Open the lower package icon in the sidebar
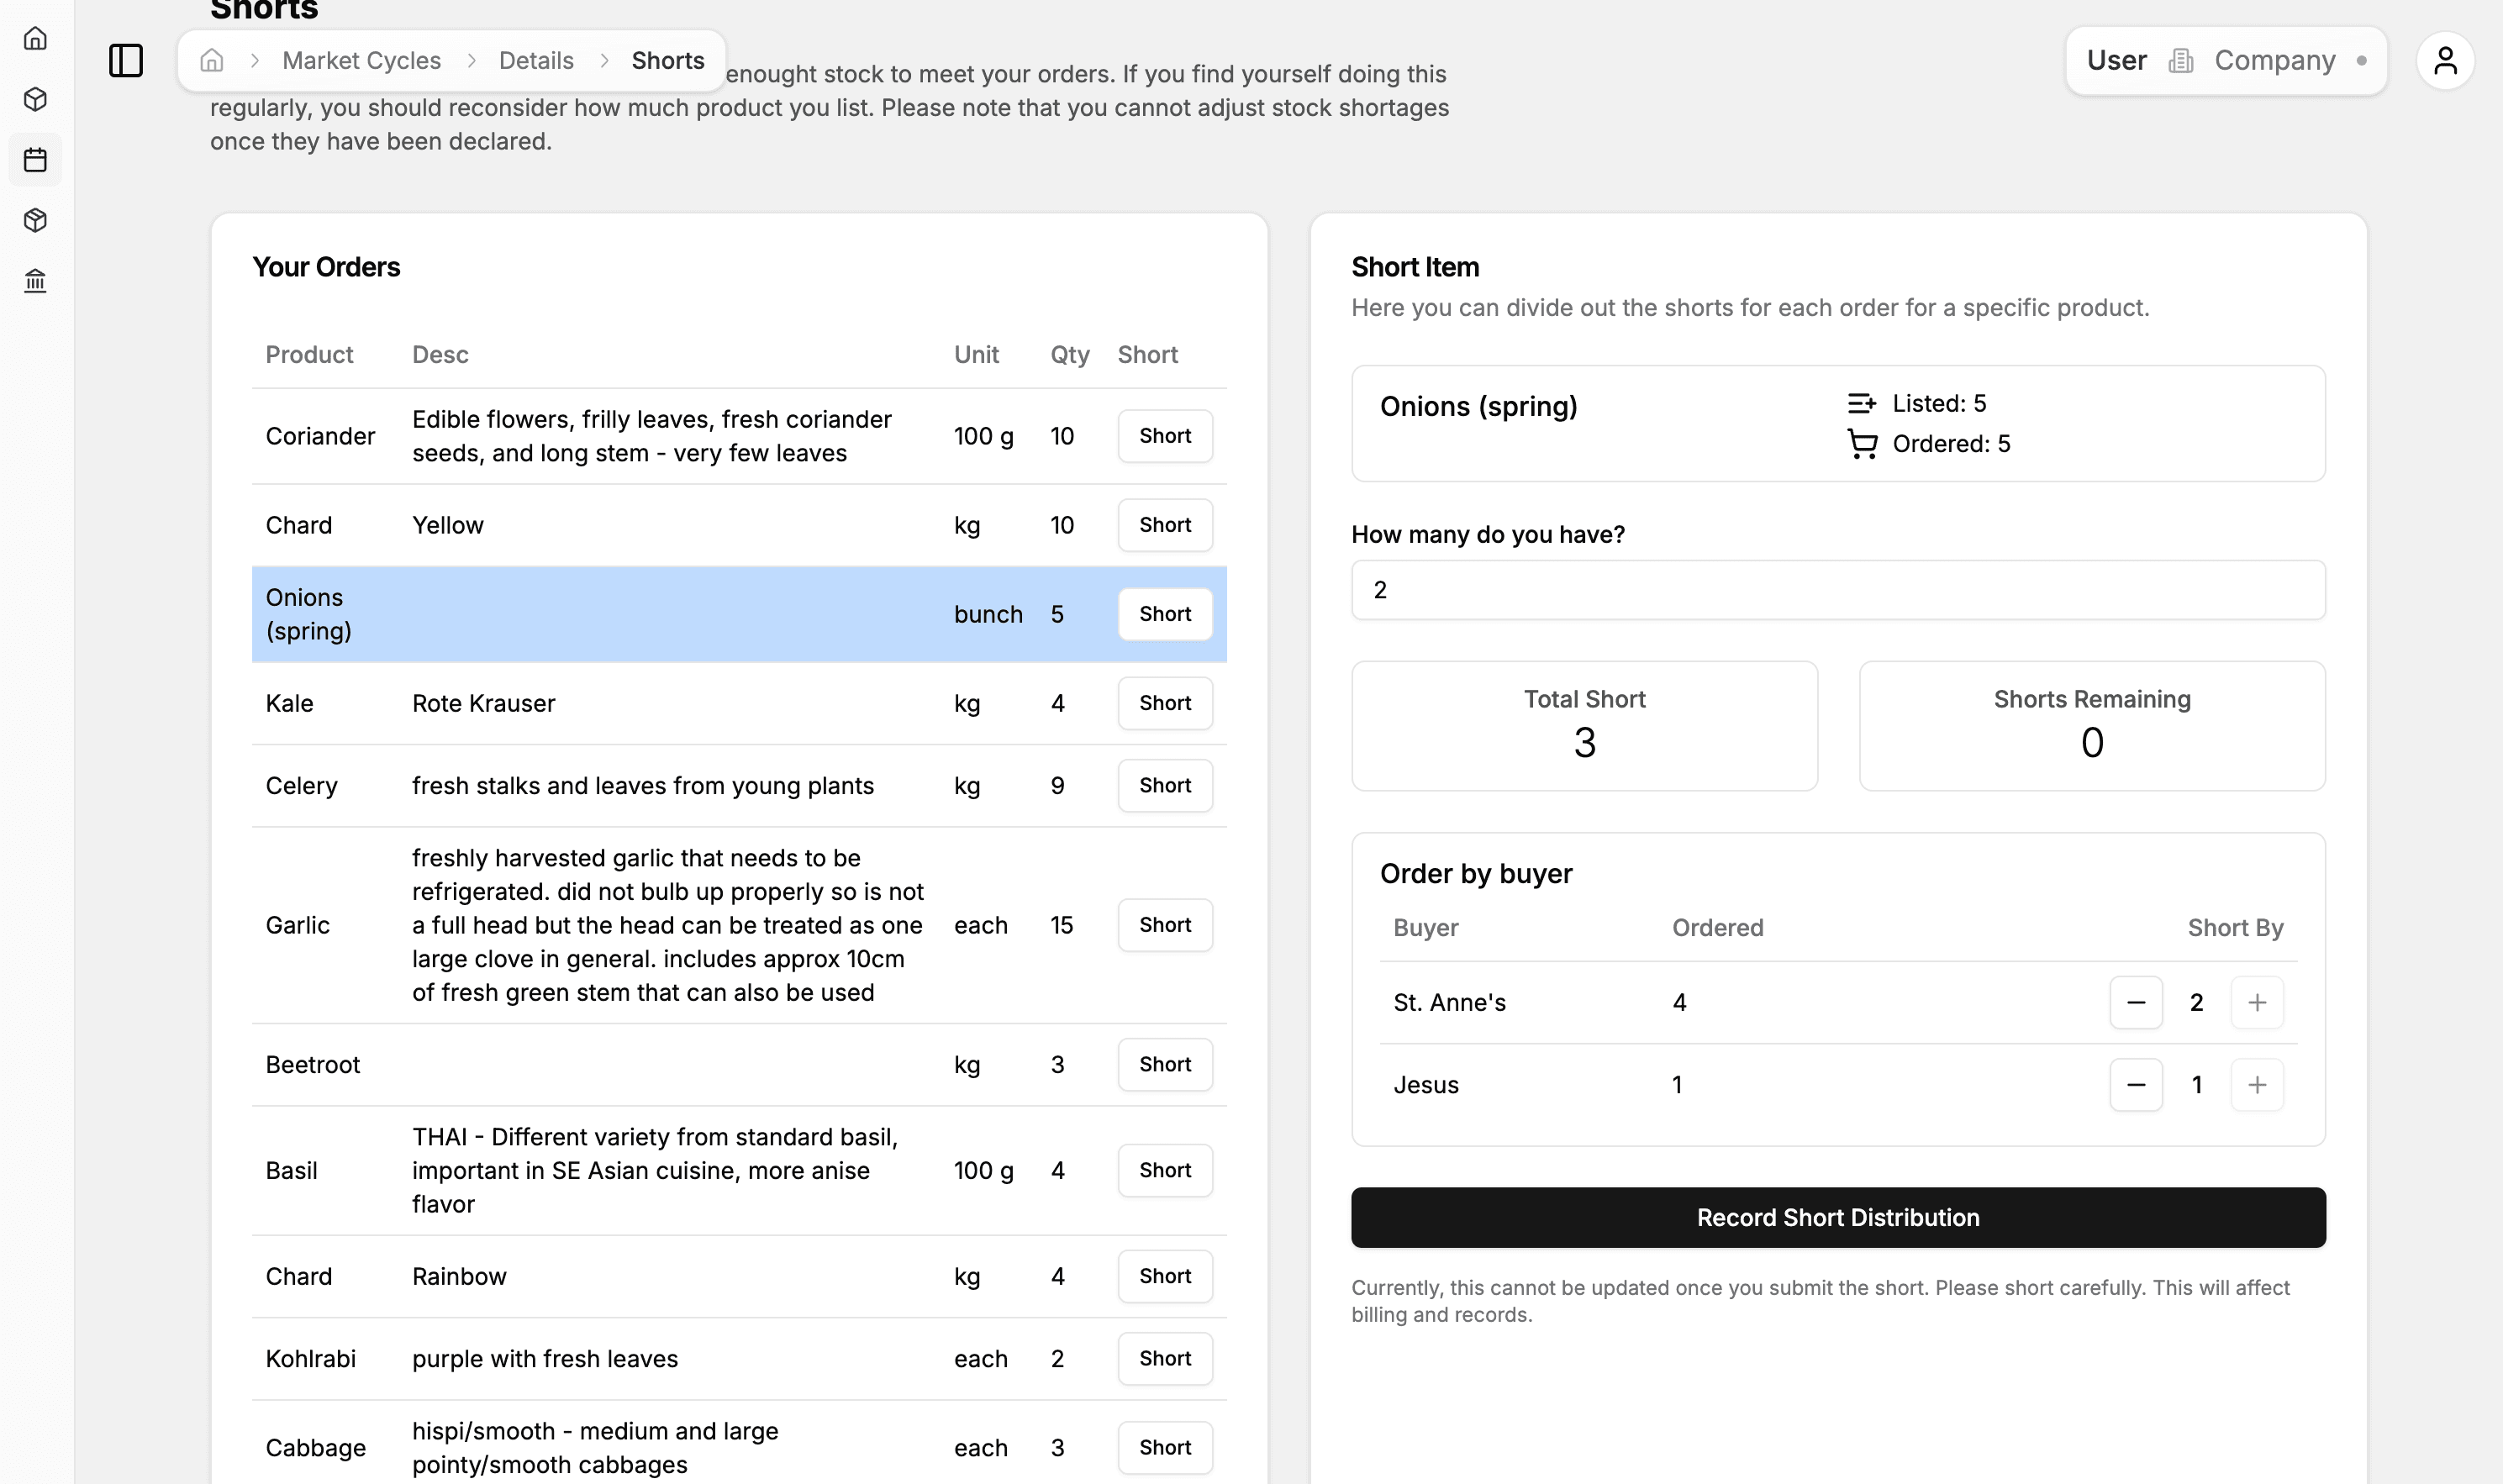Image resolution: width=2503 pixels, height=1484 pixels. 35,220
